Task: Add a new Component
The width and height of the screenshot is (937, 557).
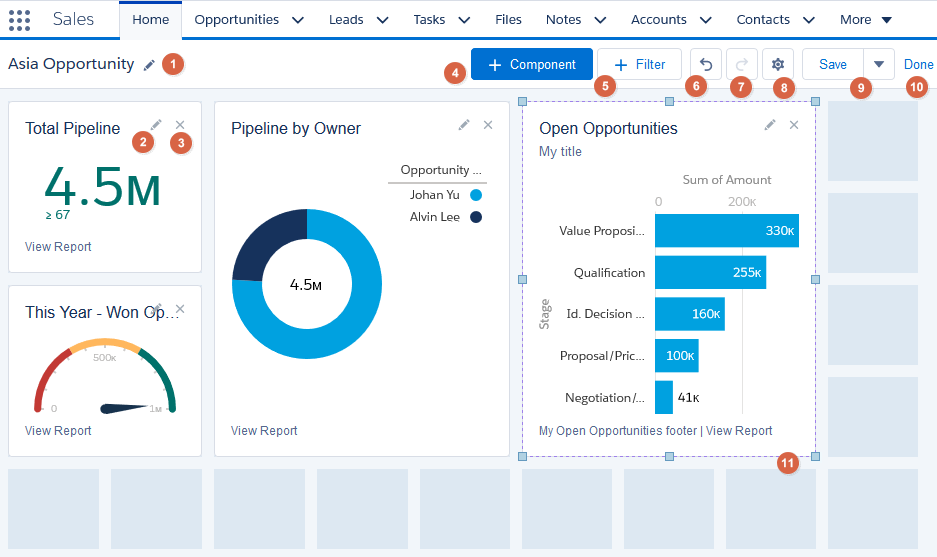Action: pos(532,64)
